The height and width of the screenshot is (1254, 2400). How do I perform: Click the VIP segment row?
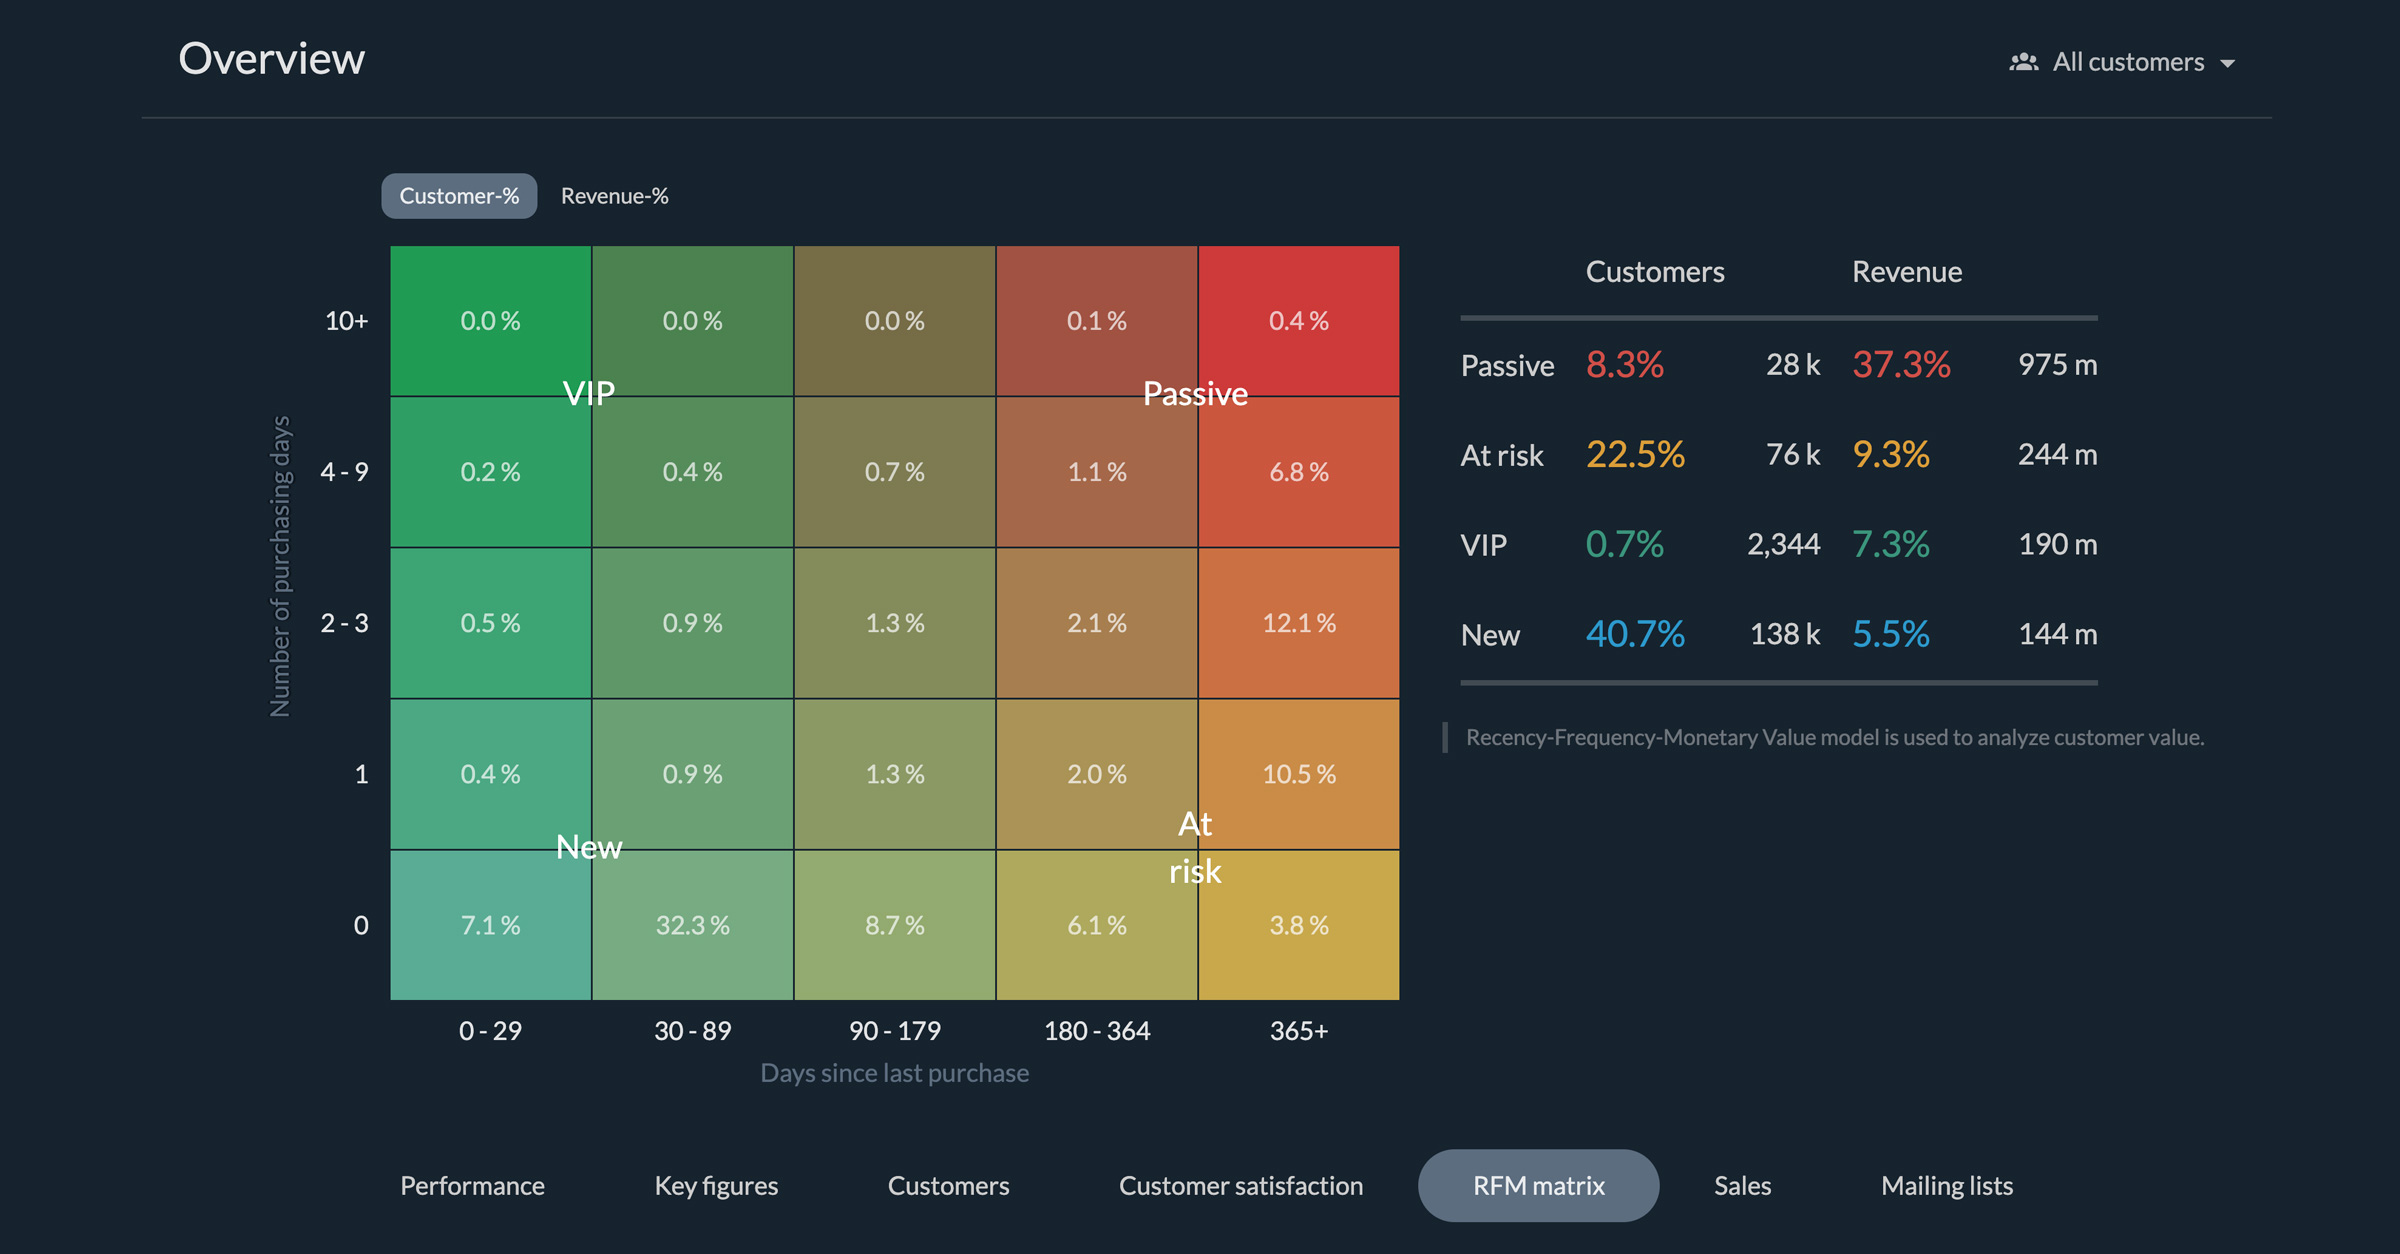pyautogui.click(x=1484, y=545)
